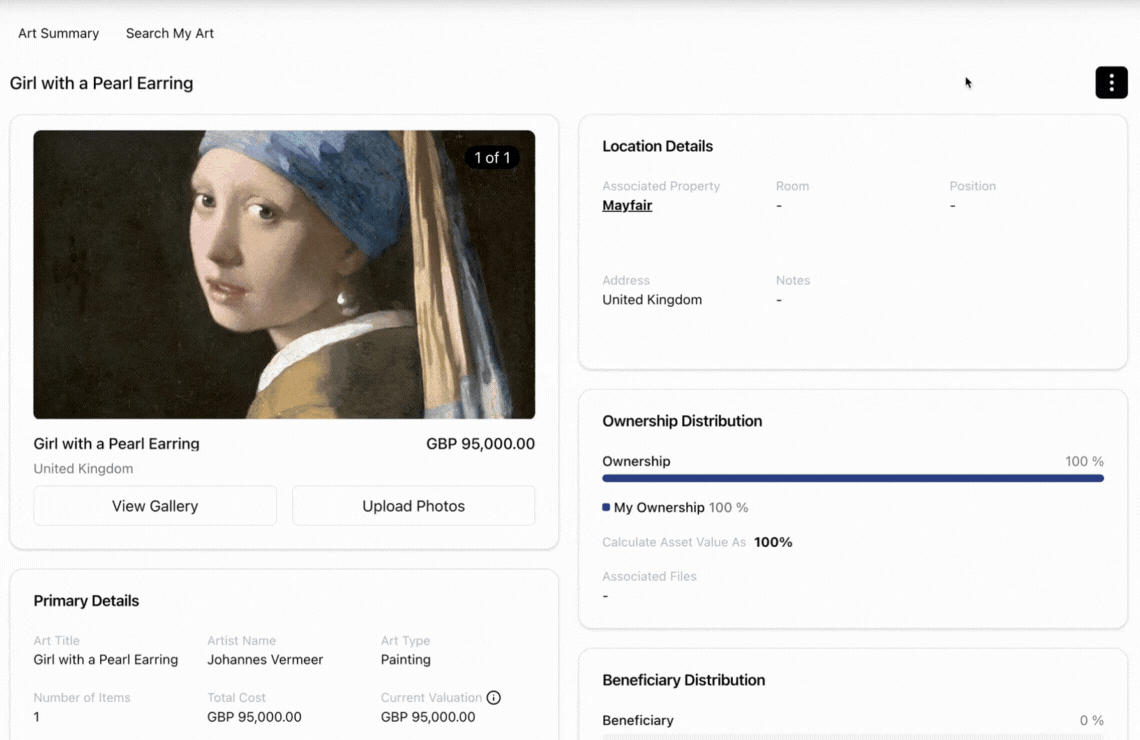This screenshot has height=740, width=1140.
Task: Click the Upload Photos button
Action: [413, 506]
